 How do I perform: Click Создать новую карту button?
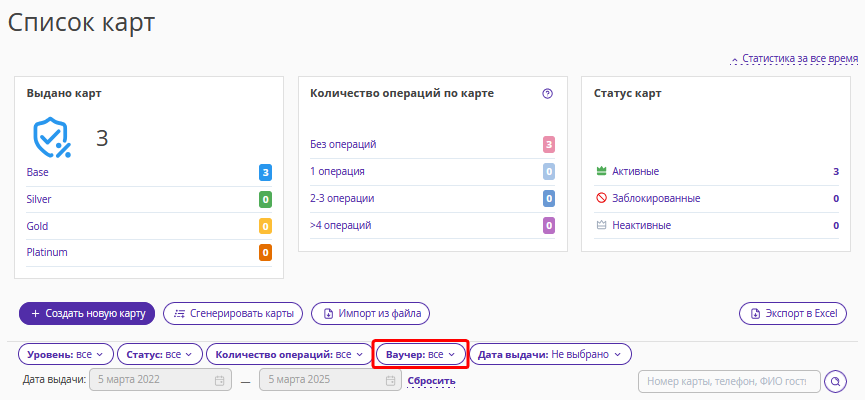tap(87, 313)
